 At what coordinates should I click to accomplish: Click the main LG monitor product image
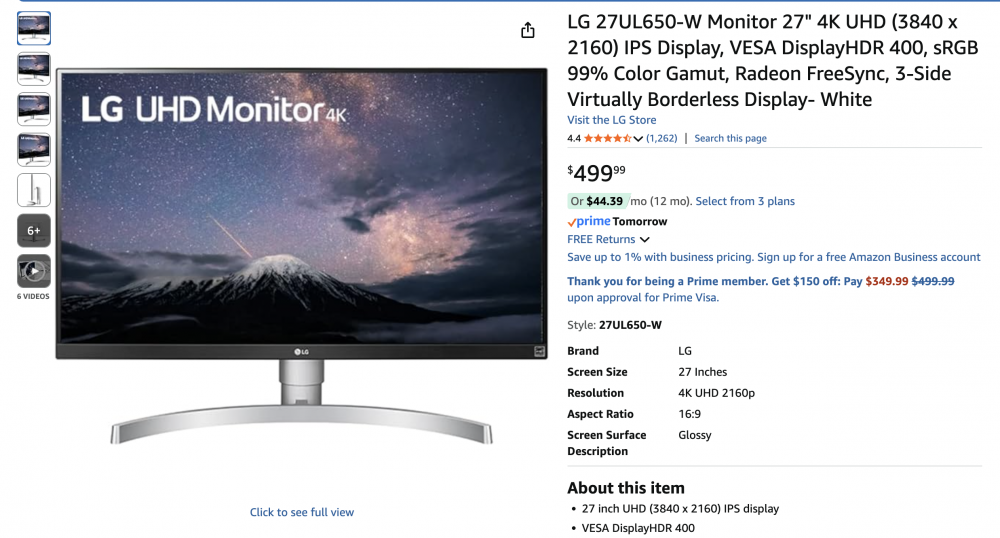tap(302, 255)
